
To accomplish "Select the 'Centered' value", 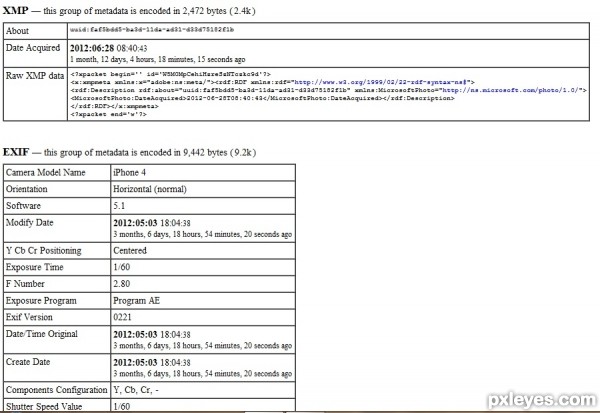I will [130, 251].
